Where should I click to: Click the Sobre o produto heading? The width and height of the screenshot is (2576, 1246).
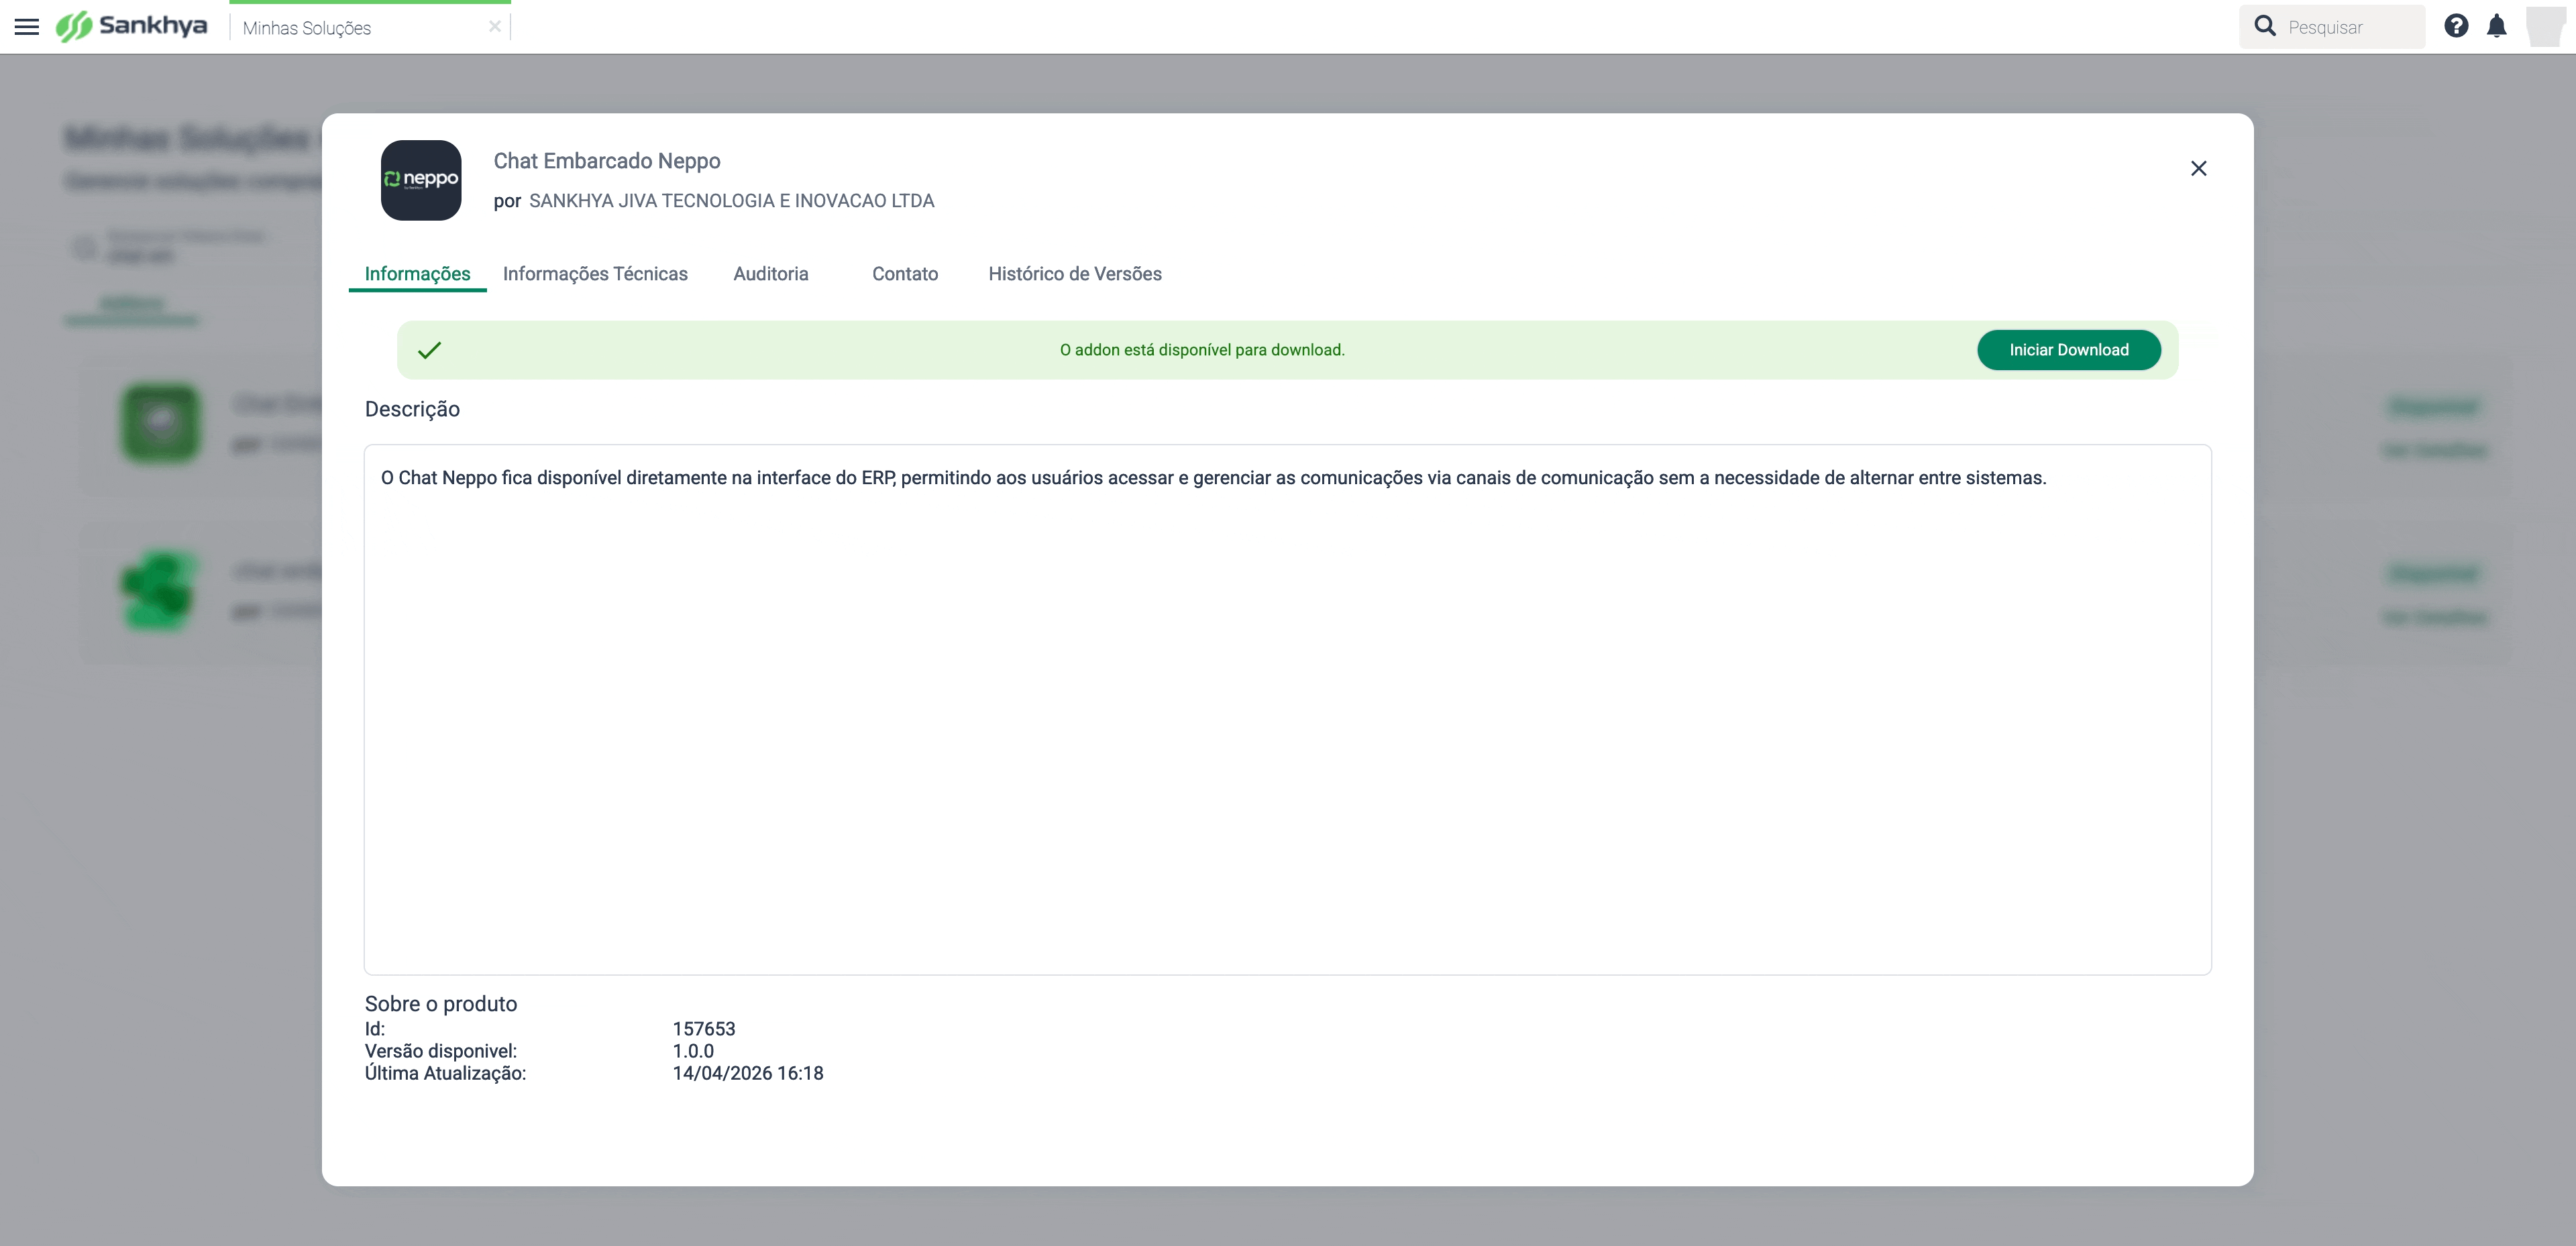click(x=441, y=1004)
